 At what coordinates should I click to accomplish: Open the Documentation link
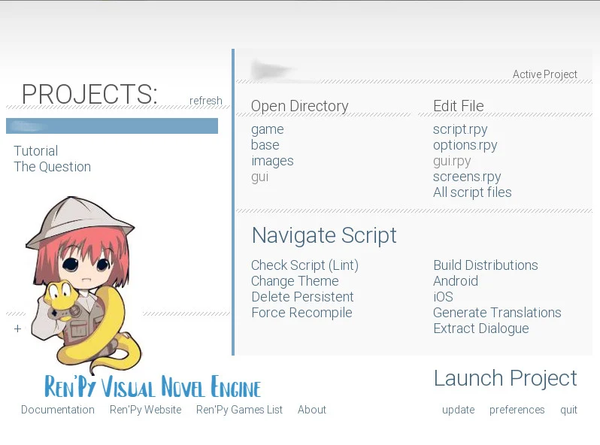pos(58,410)
